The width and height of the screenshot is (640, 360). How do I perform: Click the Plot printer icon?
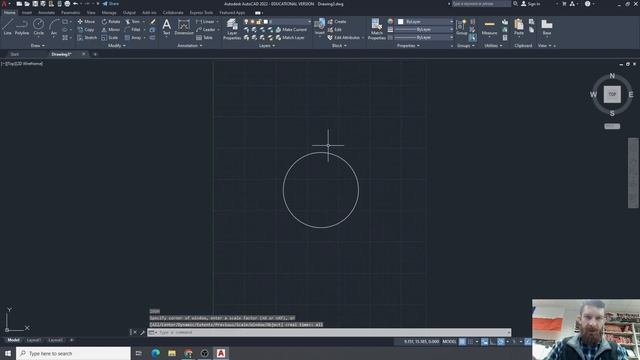pos(67,4)
